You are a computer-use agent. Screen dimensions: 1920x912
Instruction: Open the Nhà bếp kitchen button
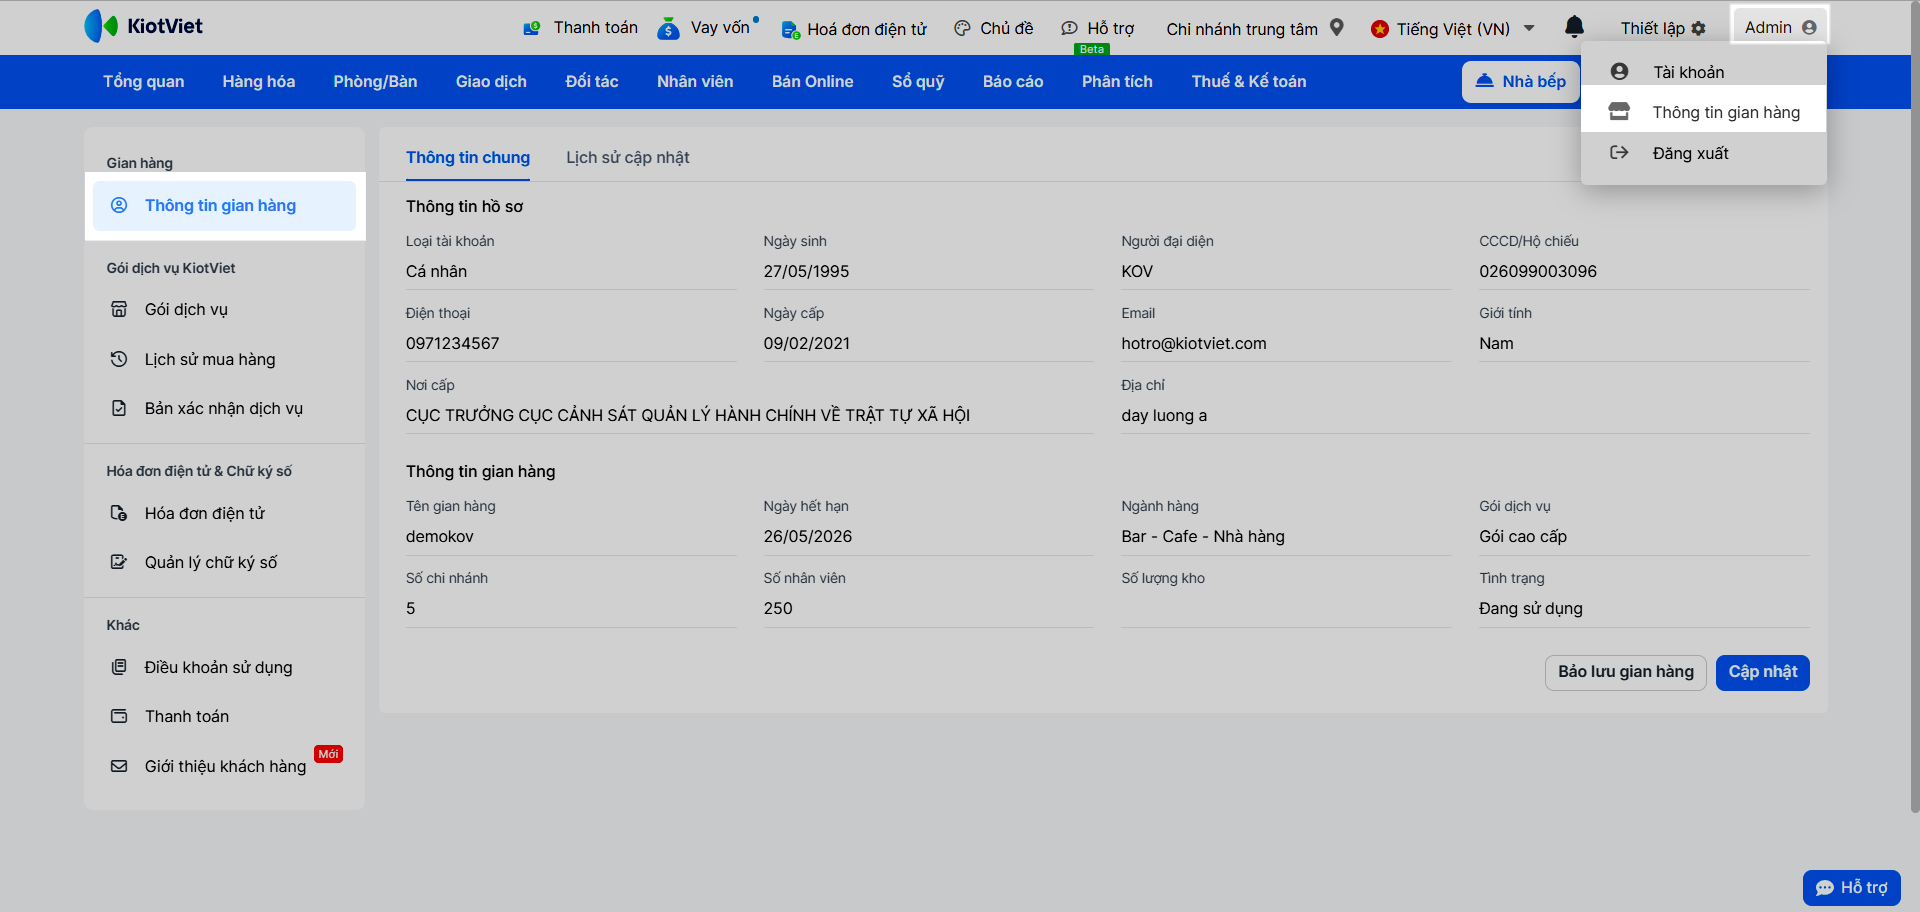[1521, 82]
